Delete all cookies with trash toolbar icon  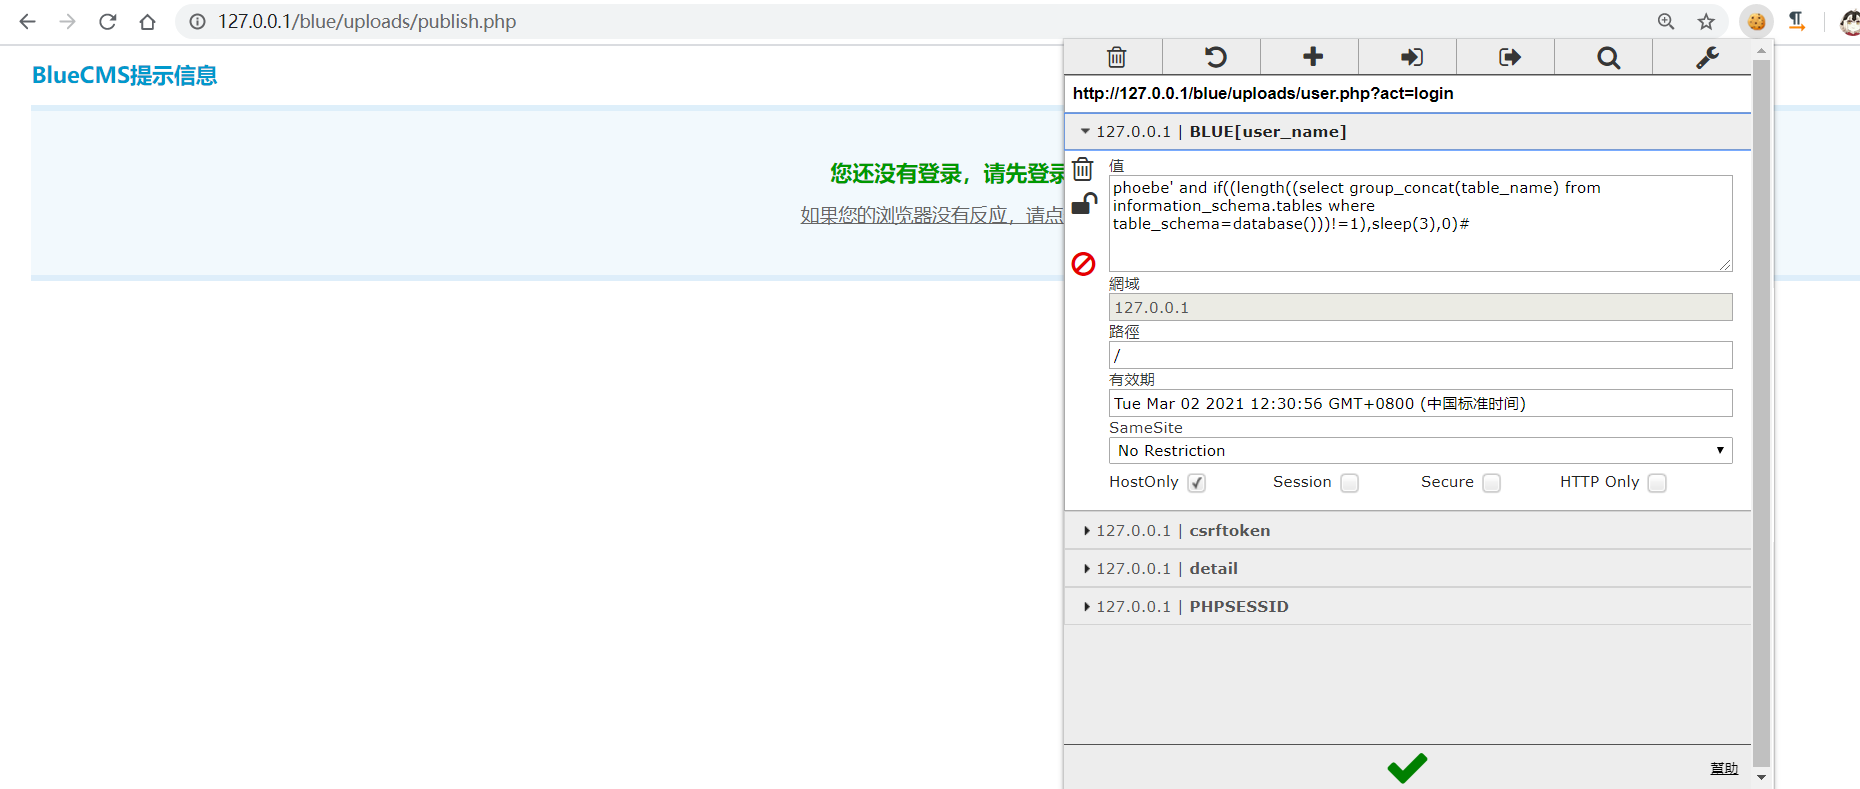1116,57
